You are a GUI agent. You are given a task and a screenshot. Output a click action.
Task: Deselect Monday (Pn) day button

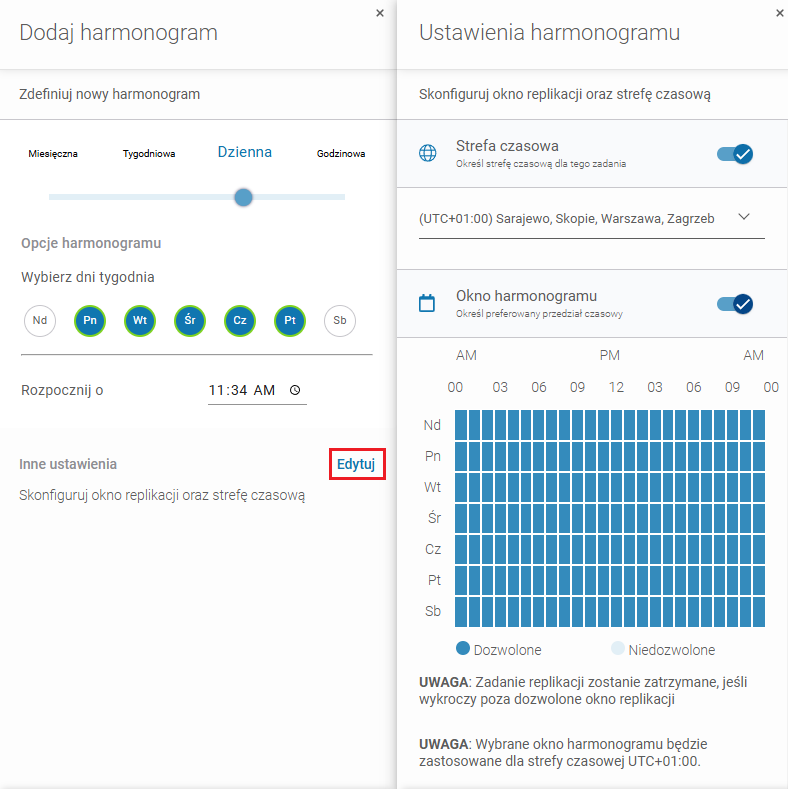(x=90, y=321)
